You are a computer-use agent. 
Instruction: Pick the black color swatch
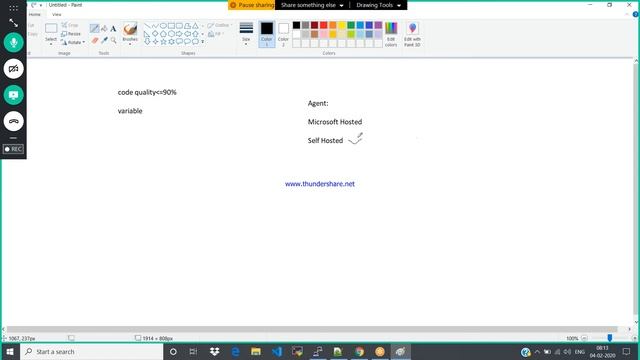[x=296, y=25]
